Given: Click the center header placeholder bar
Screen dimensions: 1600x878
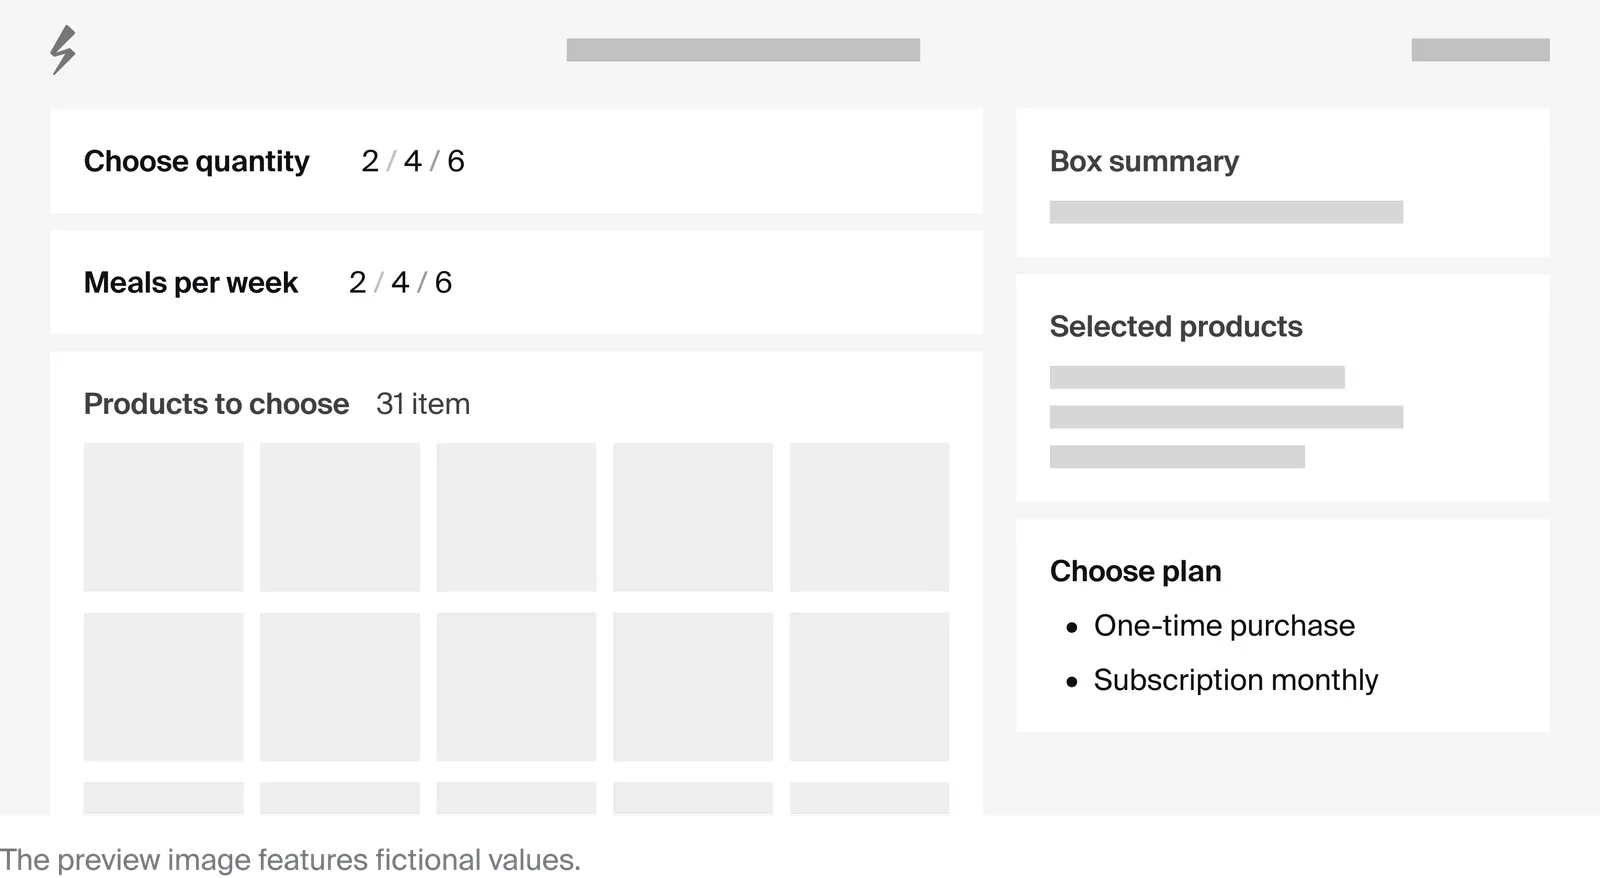Looking at the screenshot, I should 743,50.
